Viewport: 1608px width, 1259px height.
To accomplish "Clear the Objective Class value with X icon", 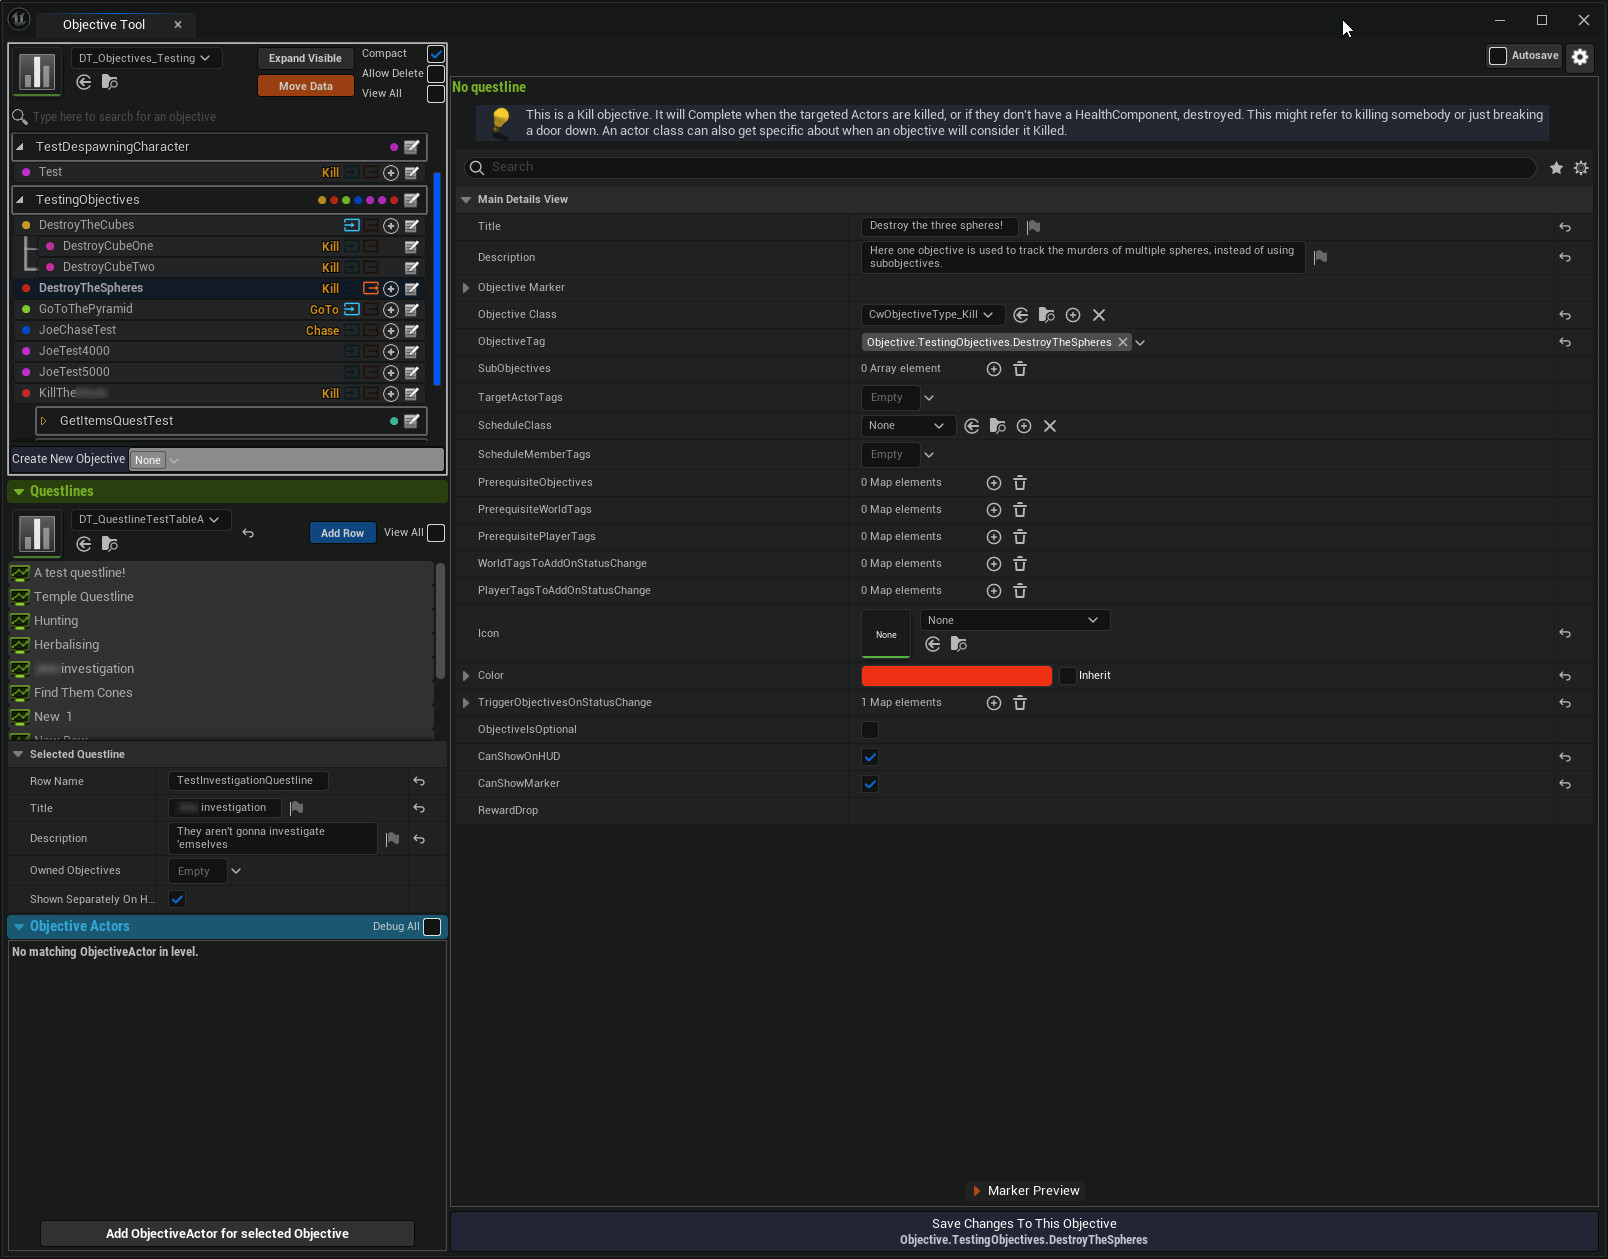I will click(x=1099, y=315).
